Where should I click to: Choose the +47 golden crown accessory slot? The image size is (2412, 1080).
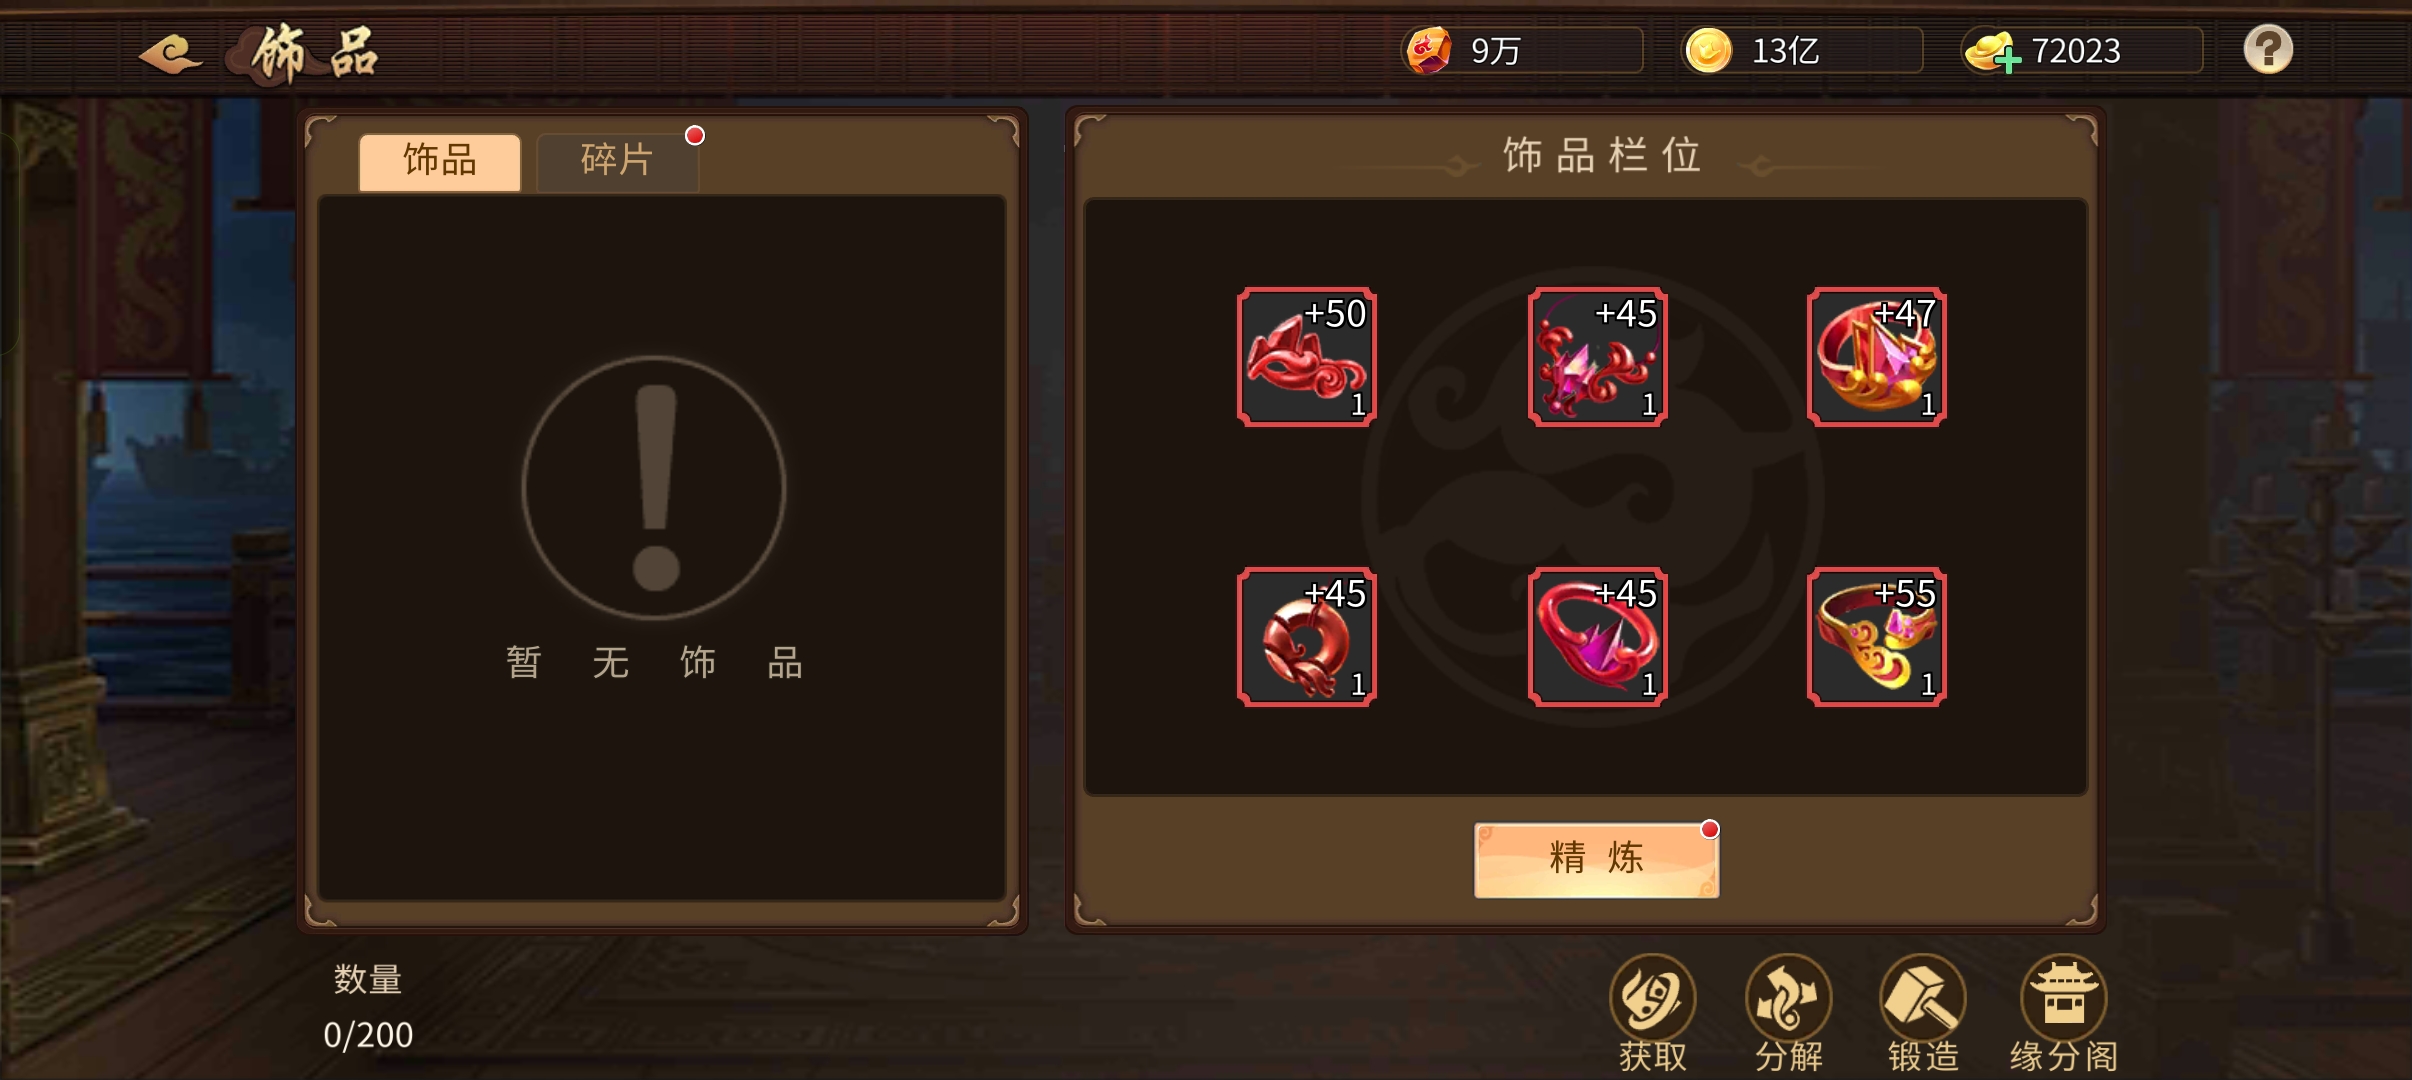point(1876,357)
